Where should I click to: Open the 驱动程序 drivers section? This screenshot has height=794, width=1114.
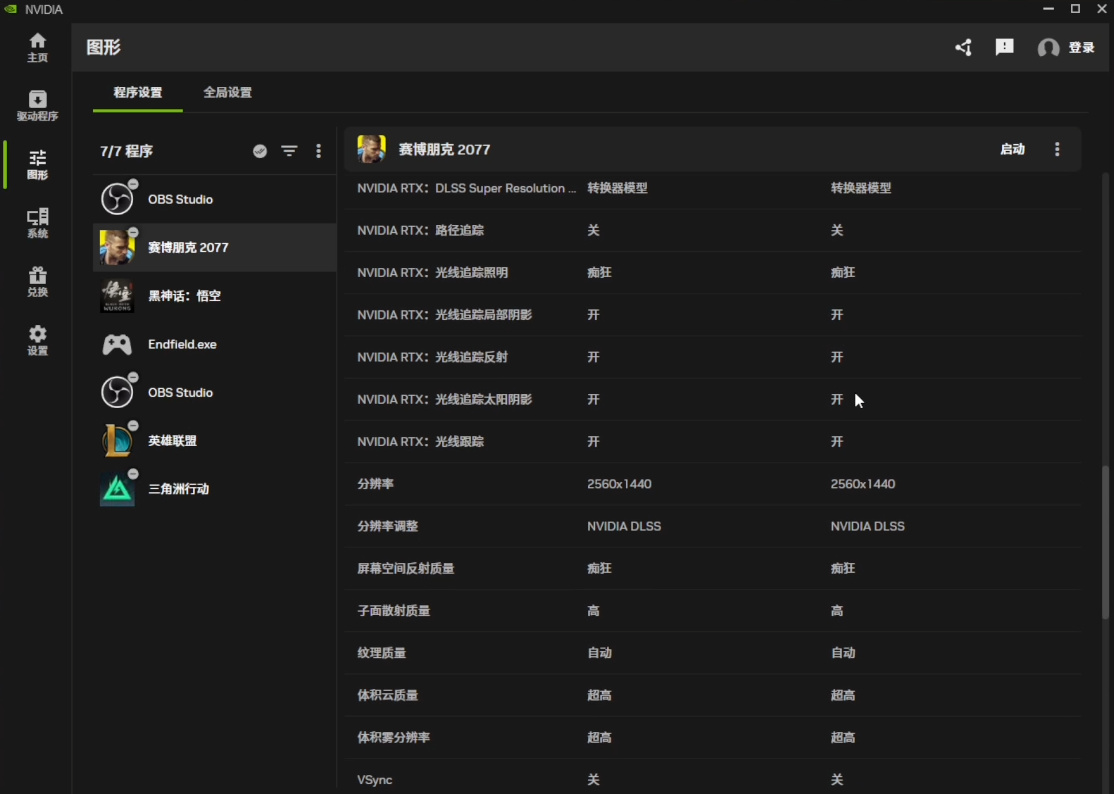(x=37, y=106)
